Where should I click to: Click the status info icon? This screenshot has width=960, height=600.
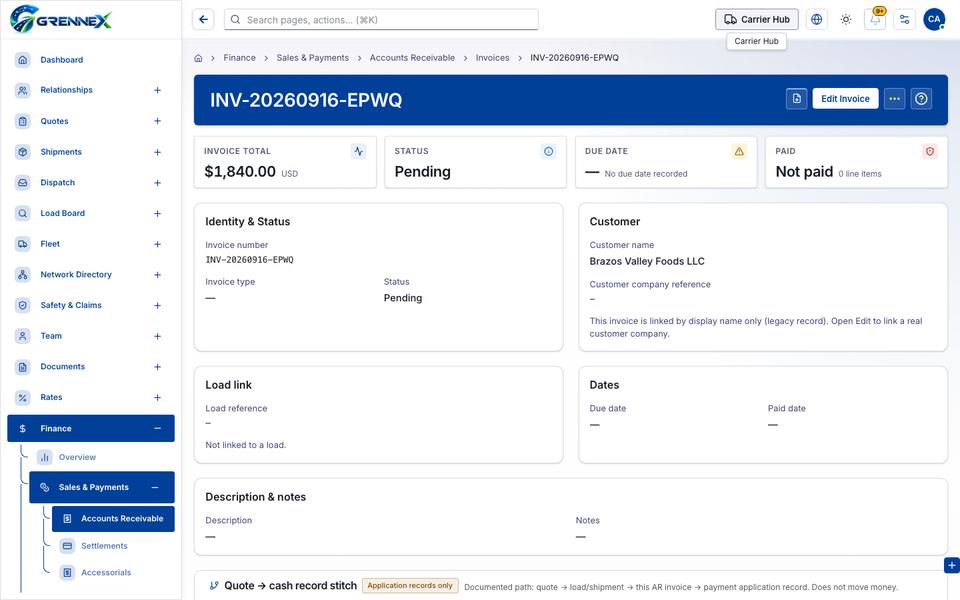click(549, 151)
